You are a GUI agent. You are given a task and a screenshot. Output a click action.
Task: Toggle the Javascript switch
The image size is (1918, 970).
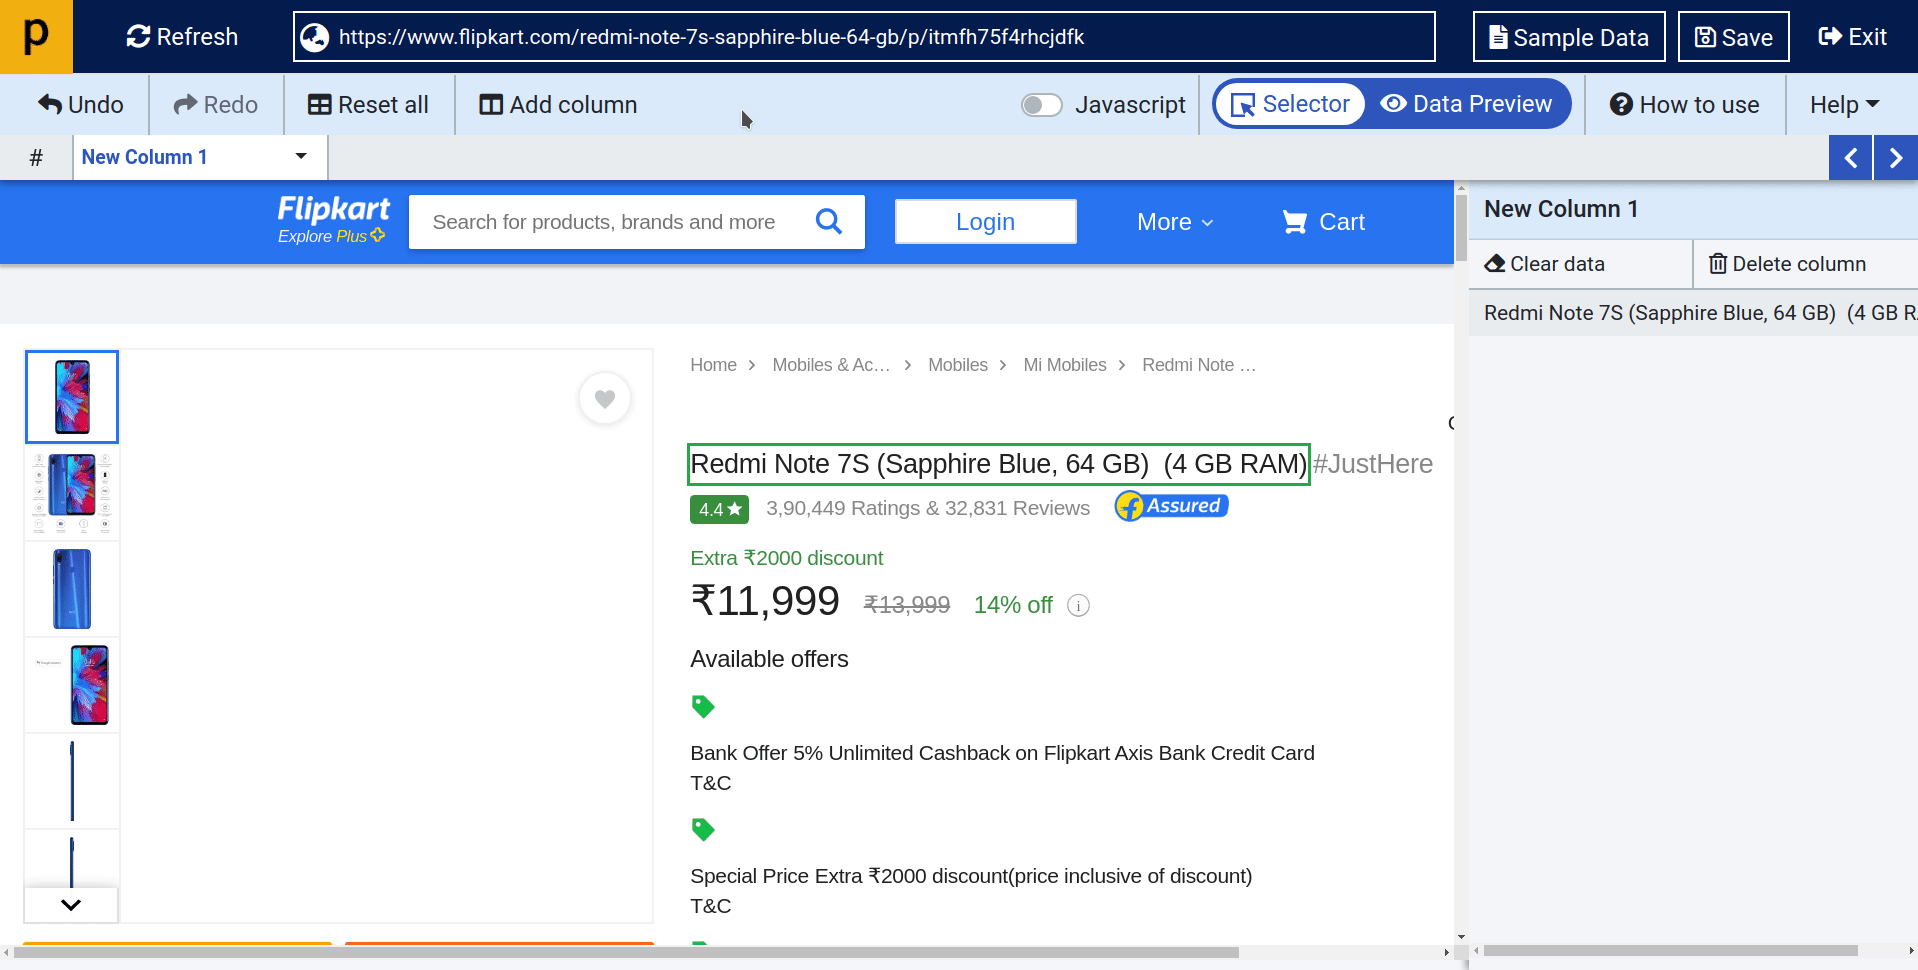click(x=1041, y=105)
